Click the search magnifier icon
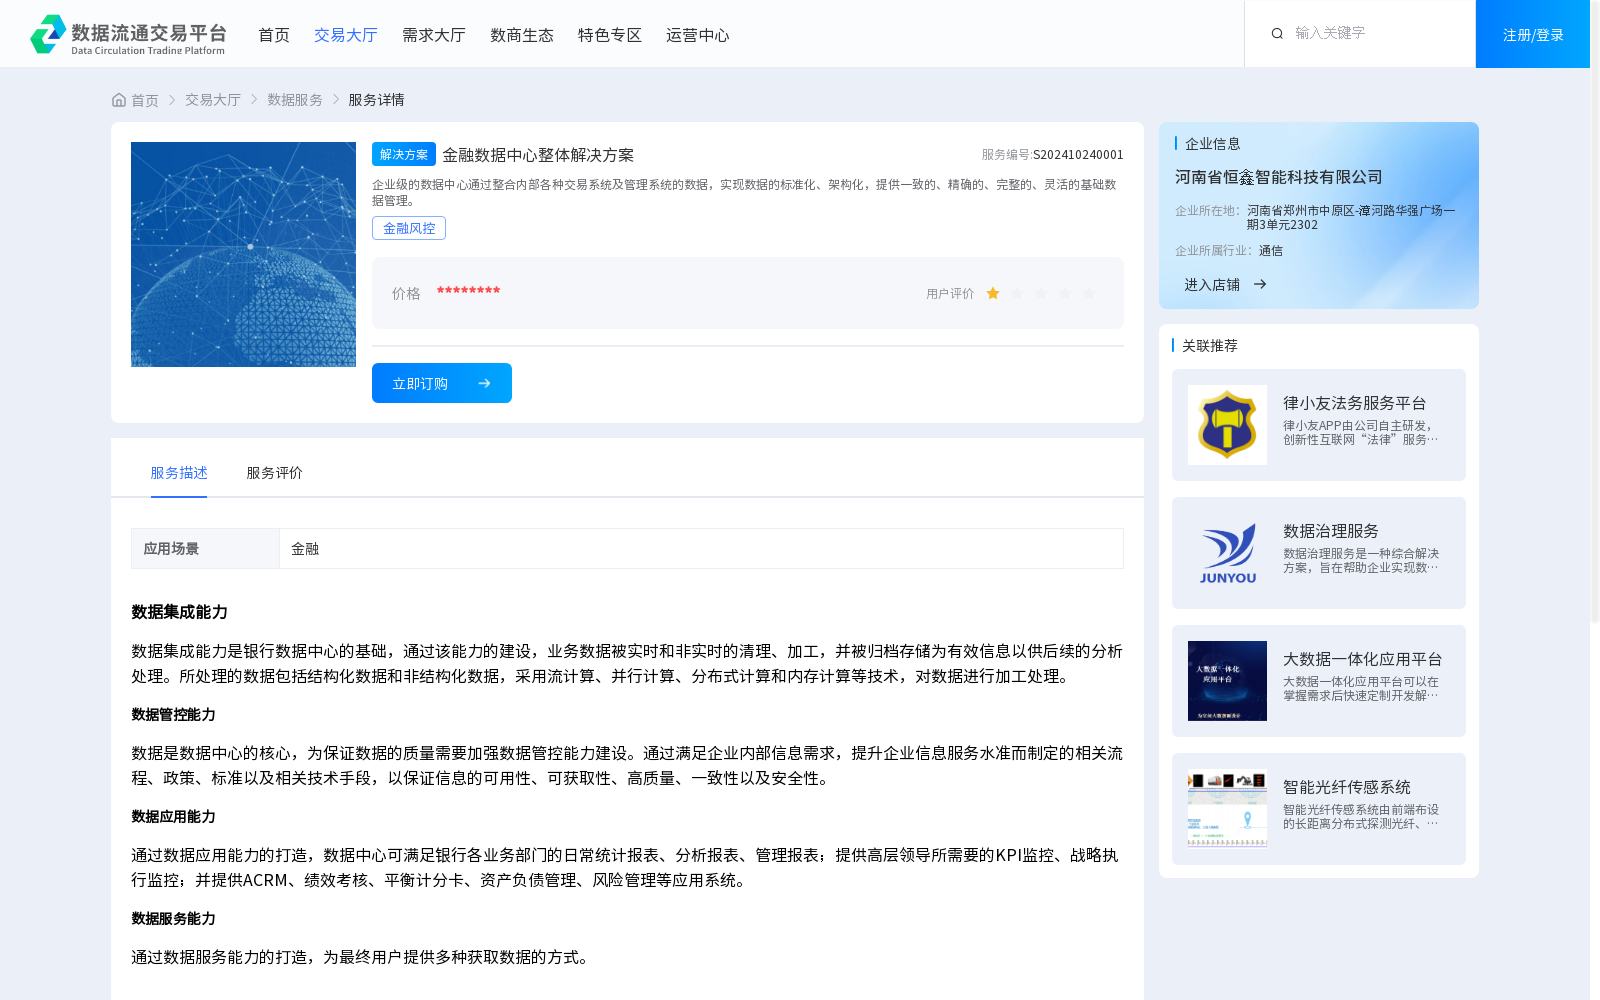The image size is (1600, 1000). [1277, 34]
